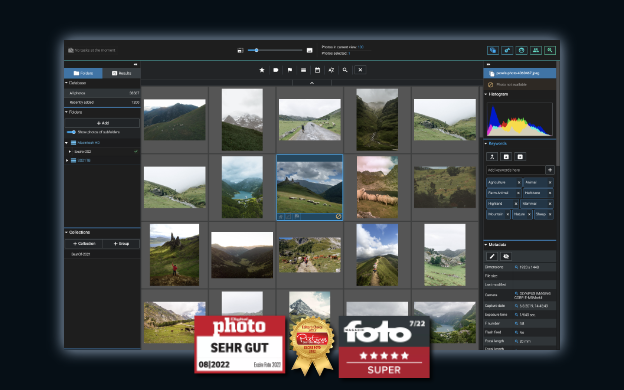Focus the Add keywords input field
Screen dimensions: 624x390
click(515, 170)
